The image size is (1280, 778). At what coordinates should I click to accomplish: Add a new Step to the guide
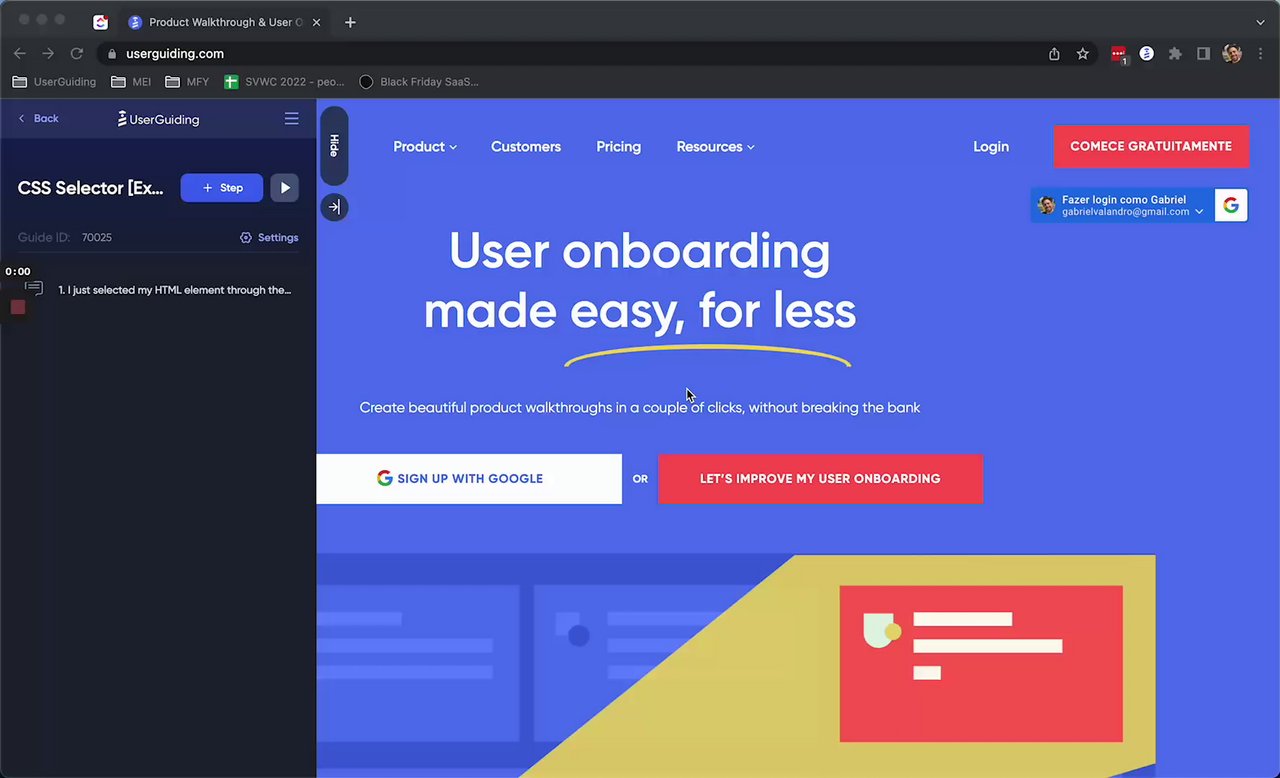[222, 188]
